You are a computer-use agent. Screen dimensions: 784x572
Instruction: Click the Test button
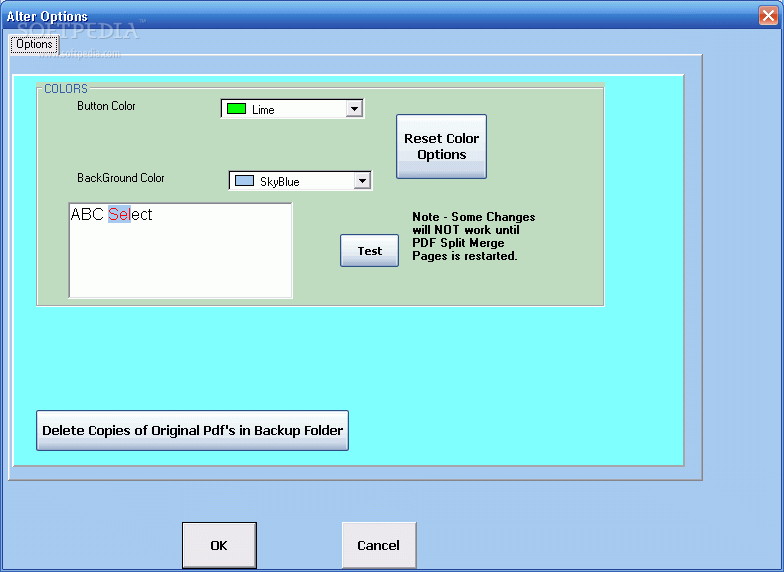click(x=369, y=250)
